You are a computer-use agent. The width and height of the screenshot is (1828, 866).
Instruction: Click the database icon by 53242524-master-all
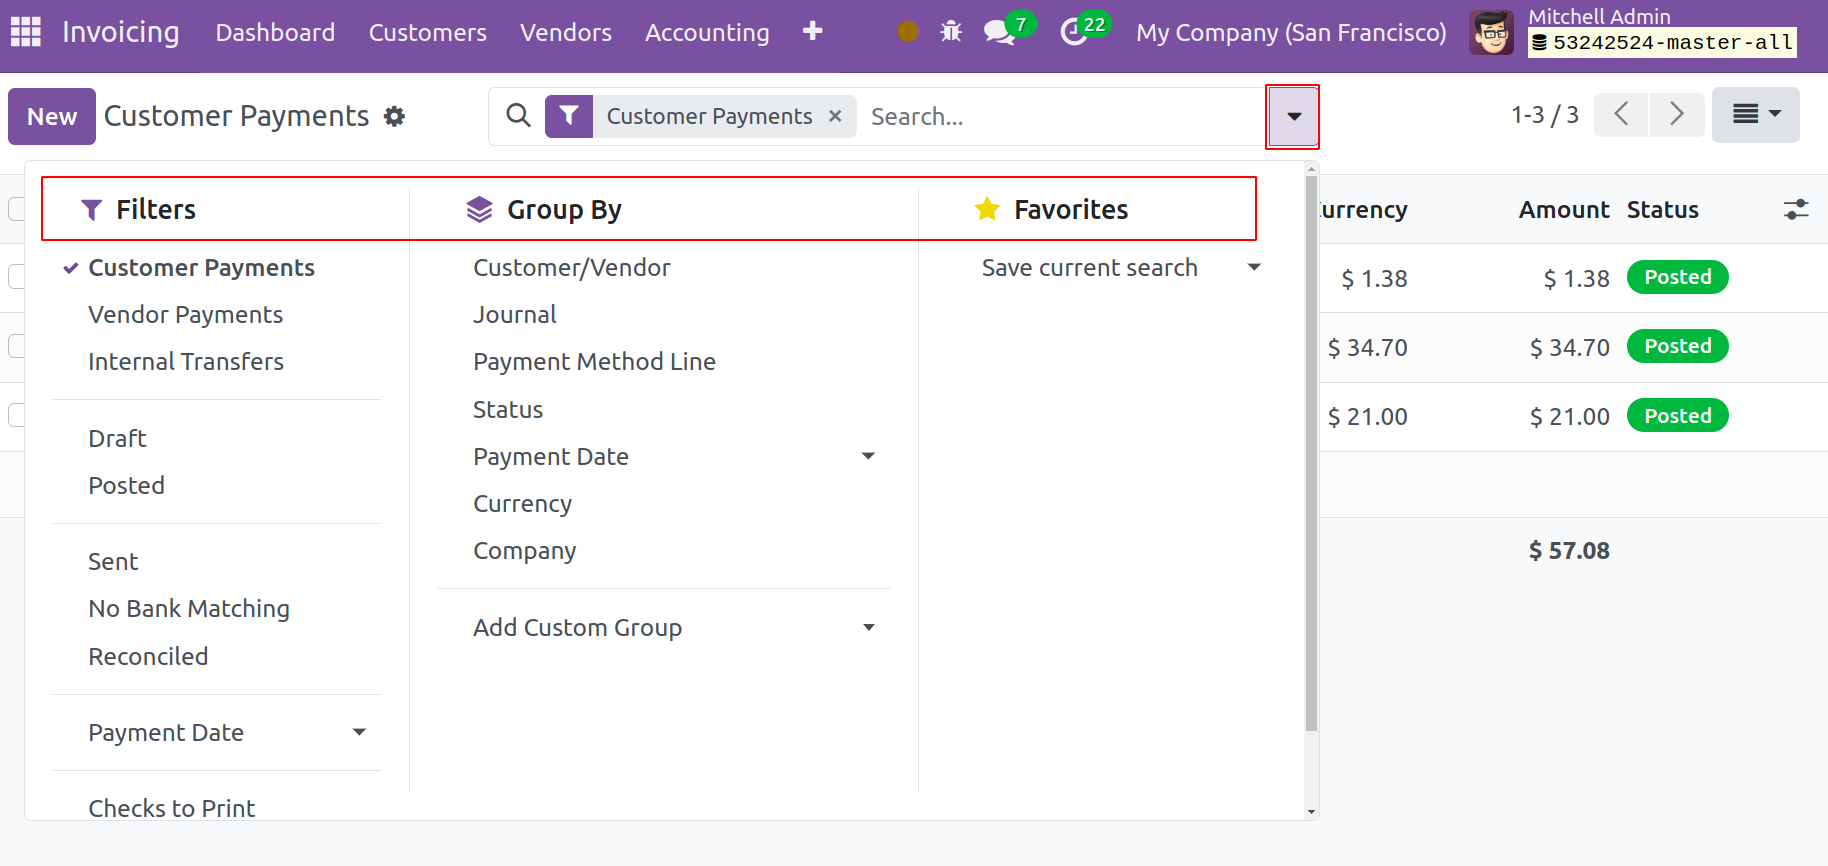coord(1540,43)
